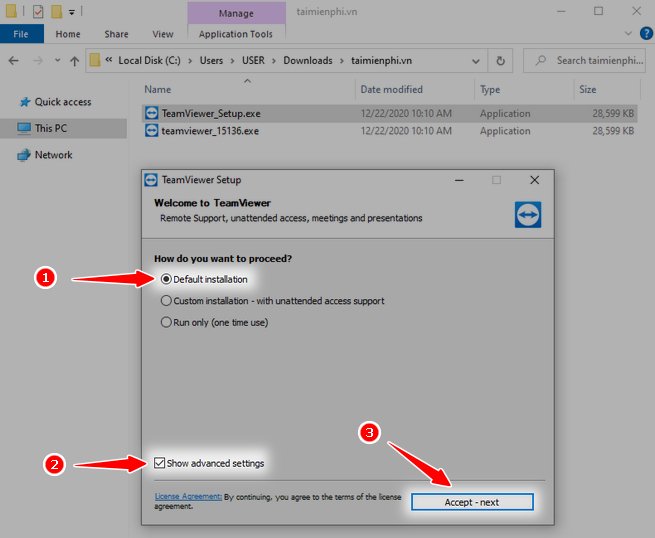Sort by Name column header
655x538 pixels.
157,89
